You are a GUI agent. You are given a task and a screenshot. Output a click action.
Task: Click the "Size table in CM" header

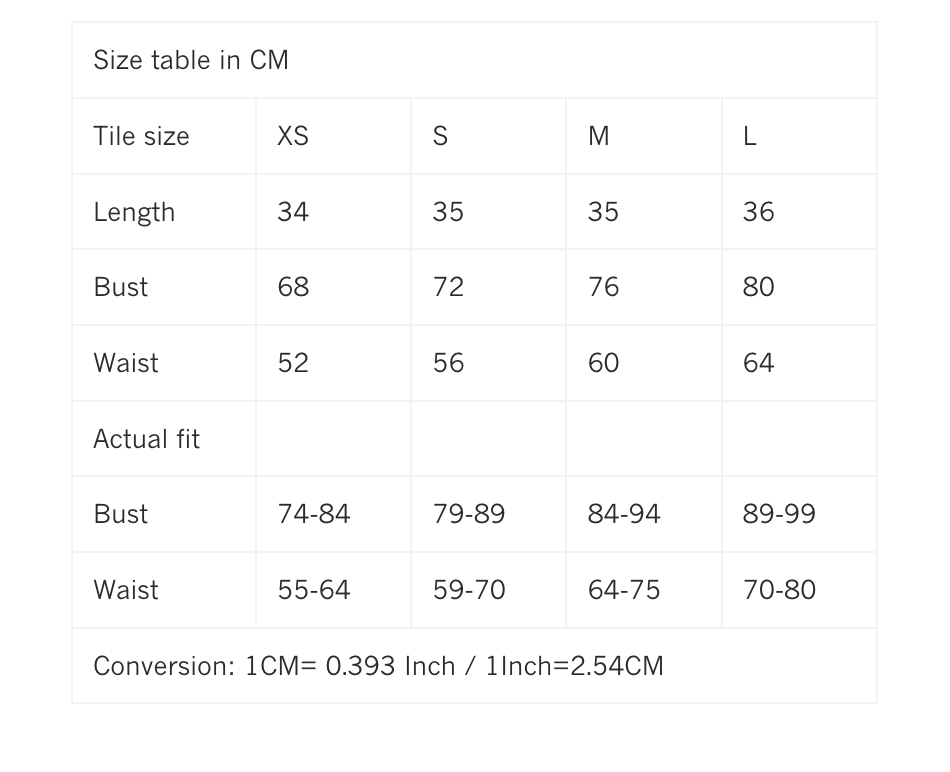pos(191,60)
